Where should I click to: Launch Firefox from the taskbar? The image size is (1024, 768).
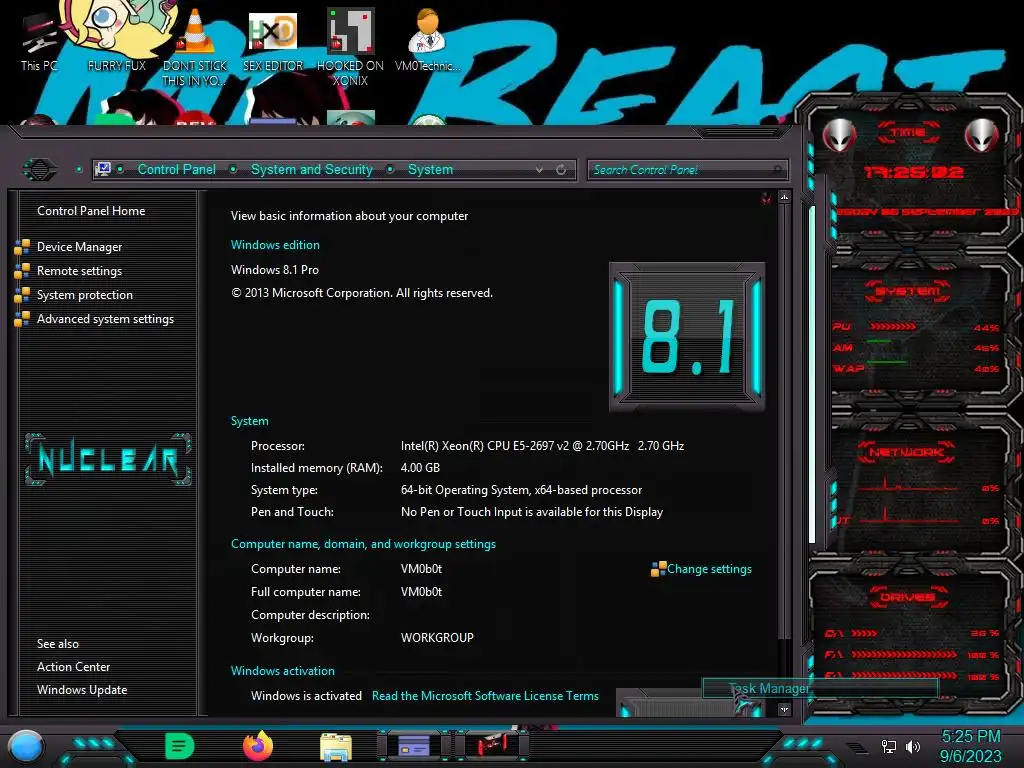[x=258, y=746]
